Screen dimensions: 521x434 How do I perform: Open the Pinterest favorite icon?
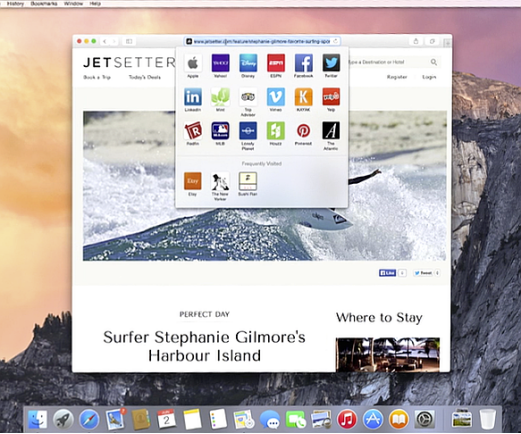click(303, 131)
